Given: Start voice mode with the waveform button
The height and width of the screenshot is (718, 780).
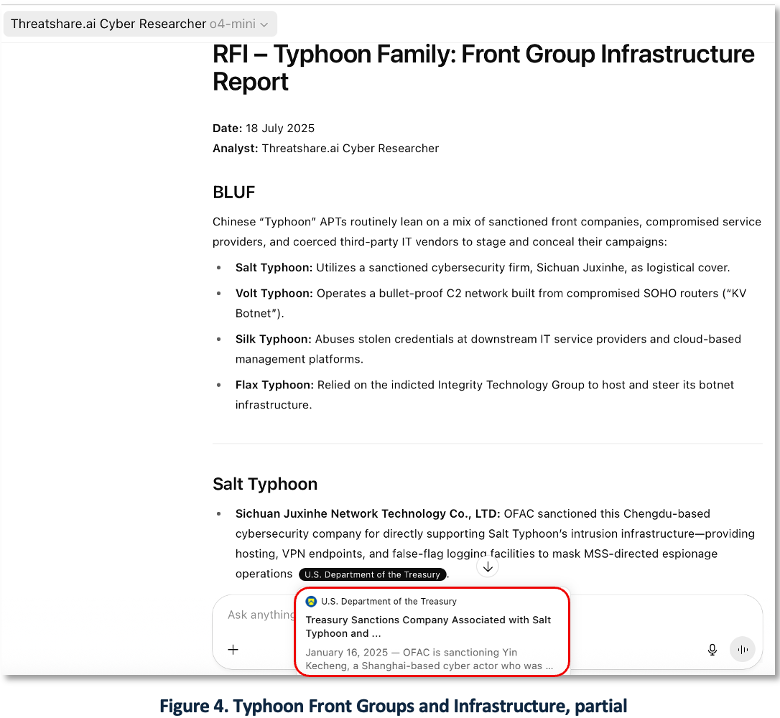Looking at the screenshot, I should coord(742,649).
